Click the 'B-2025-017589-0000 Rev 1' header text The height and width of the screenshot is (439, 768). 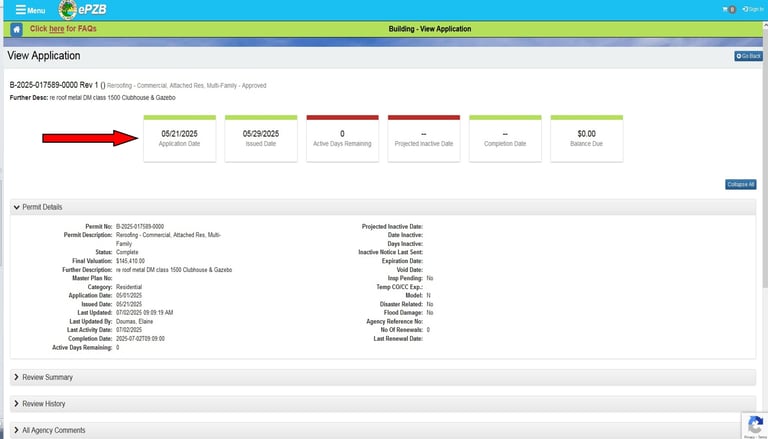click(x=53, y=85)
